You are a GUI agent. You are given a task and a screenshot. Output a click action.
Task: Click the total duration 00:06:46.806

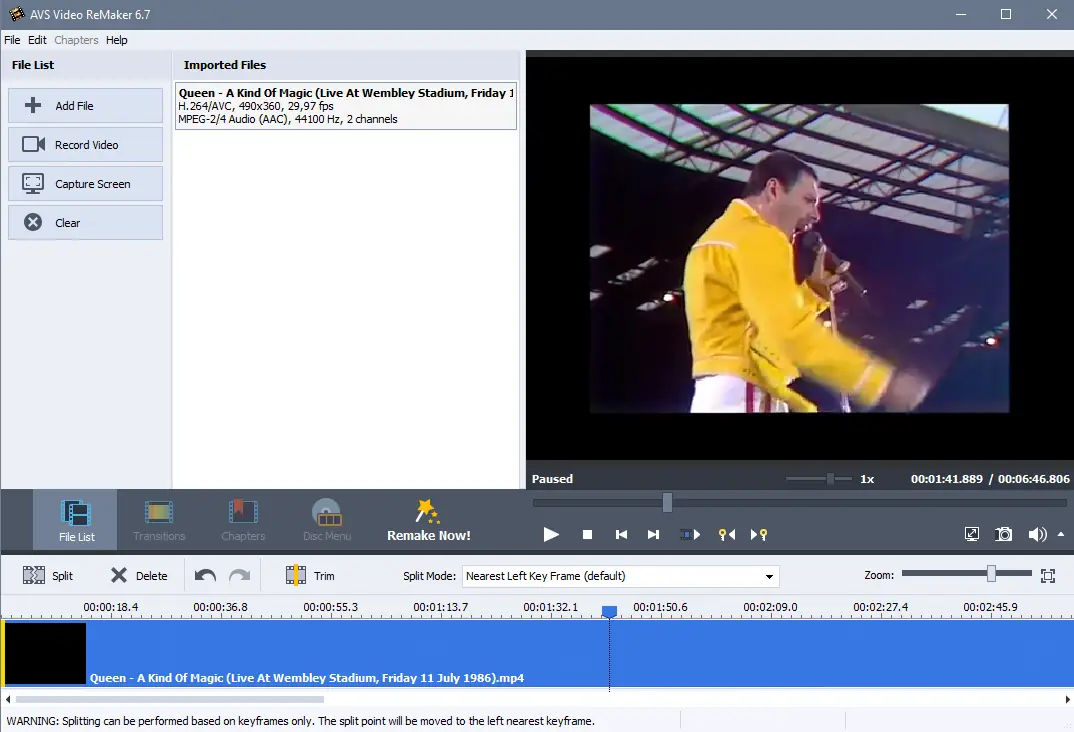tap(1034, 479)
